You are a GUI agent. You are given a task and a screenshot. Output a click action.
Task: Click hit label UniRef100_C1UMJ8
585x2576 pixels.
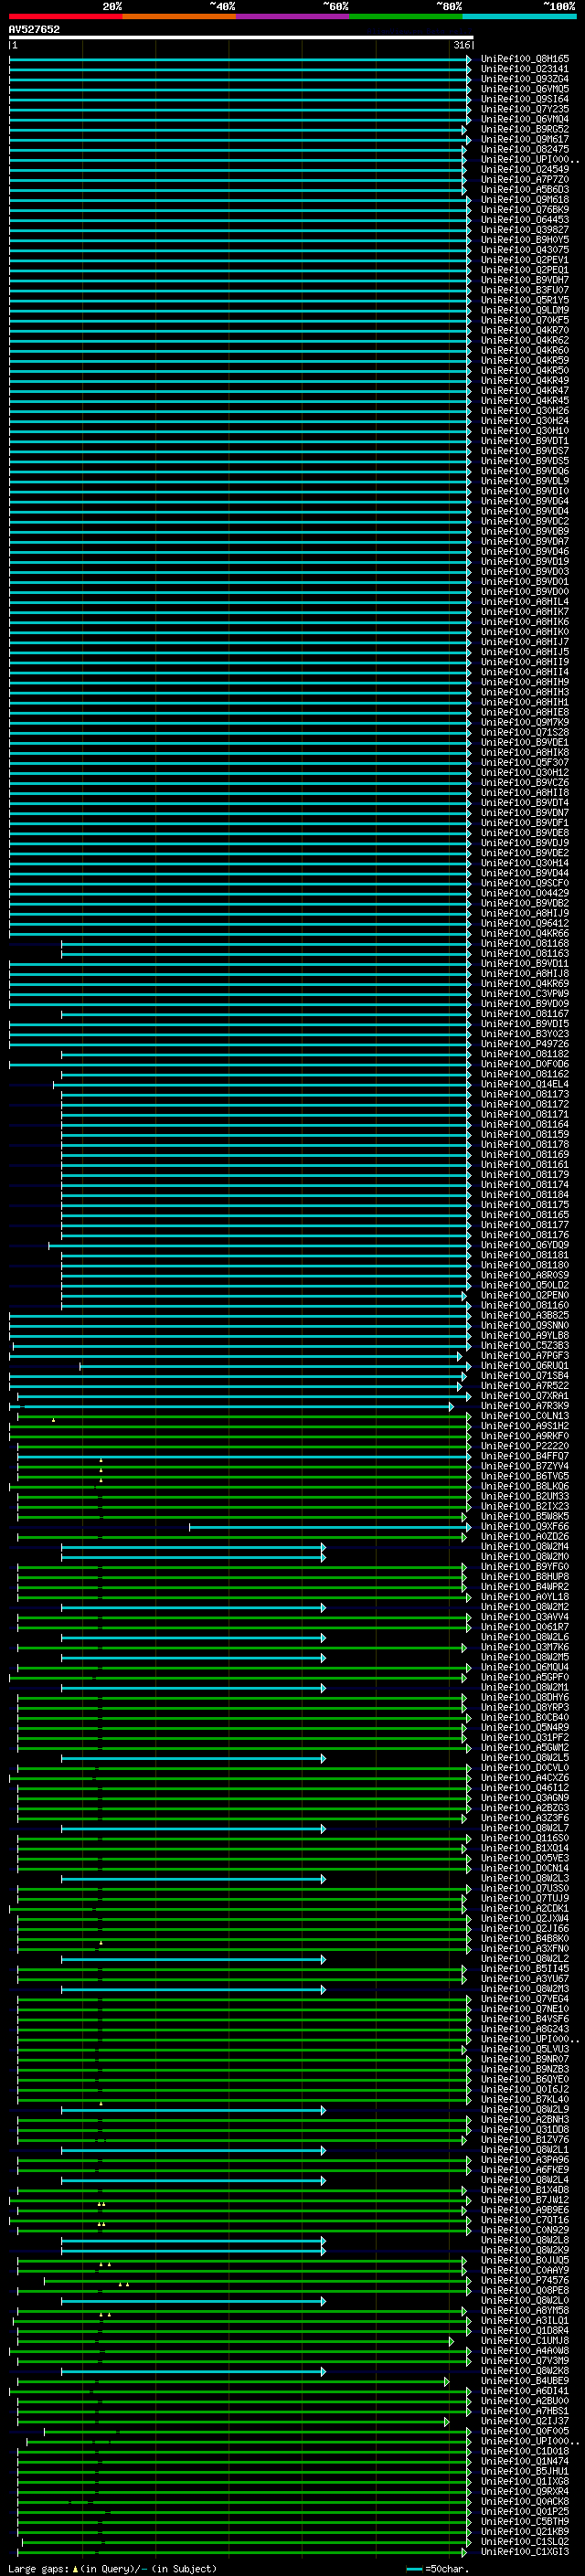point(525,2340)
